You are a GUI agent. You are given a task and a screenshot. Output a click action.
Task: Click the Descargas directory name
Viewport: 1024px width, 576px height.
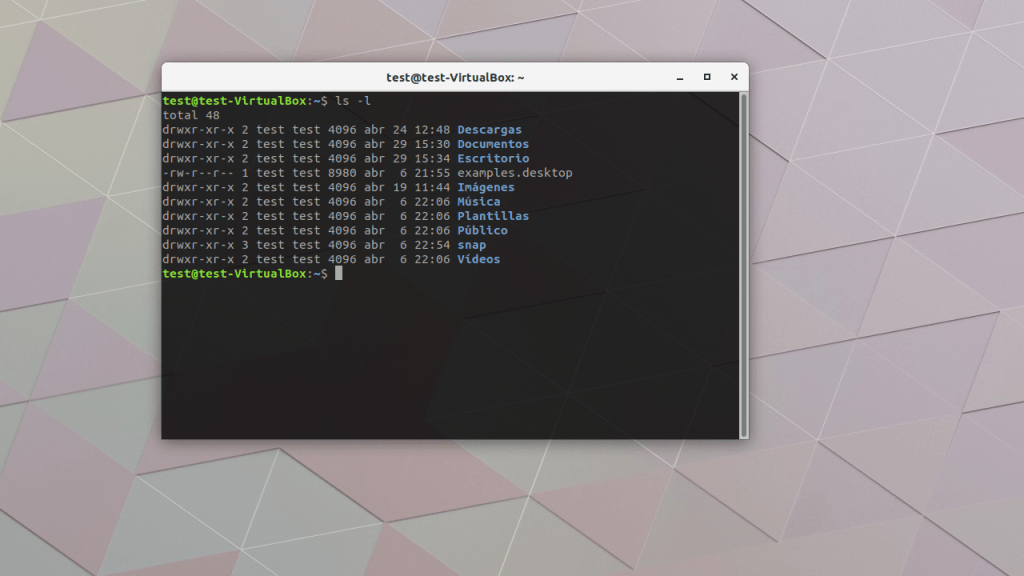(489, 129)
